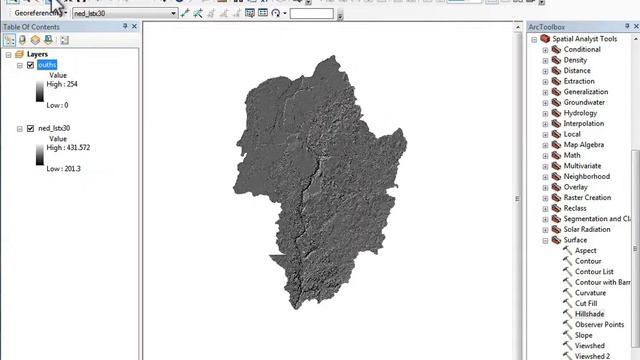Click the map view scroll up arrow
640x360 pixels.
(518, 27)
